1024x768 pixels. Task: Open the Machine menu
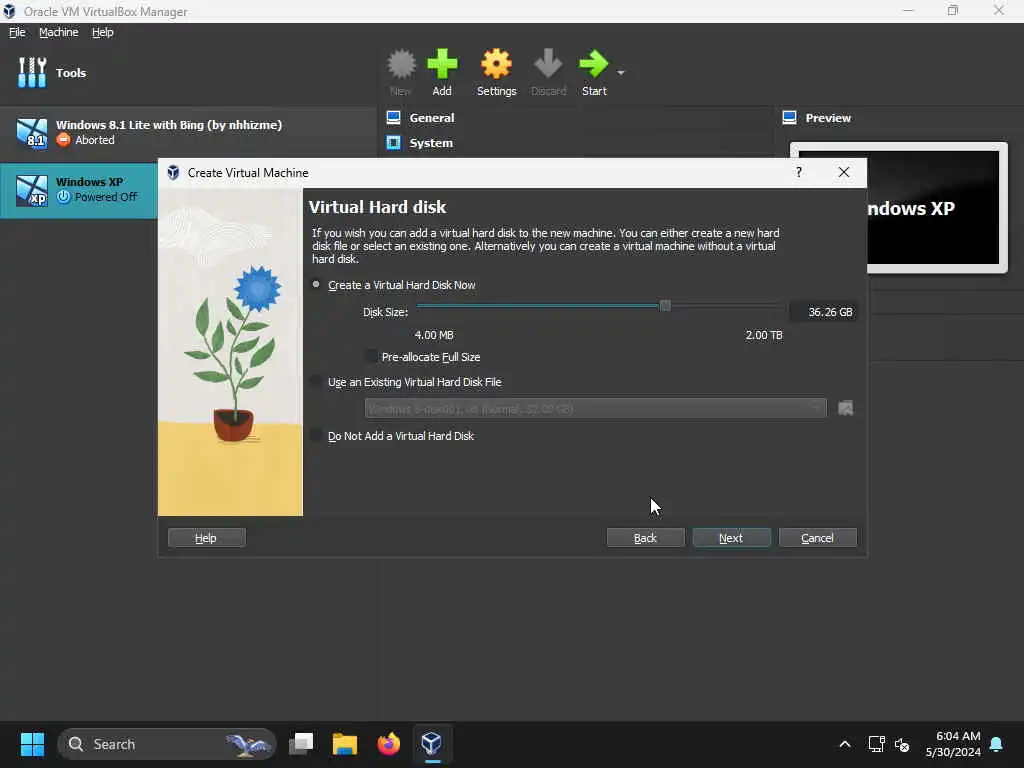tap(58, 32)
